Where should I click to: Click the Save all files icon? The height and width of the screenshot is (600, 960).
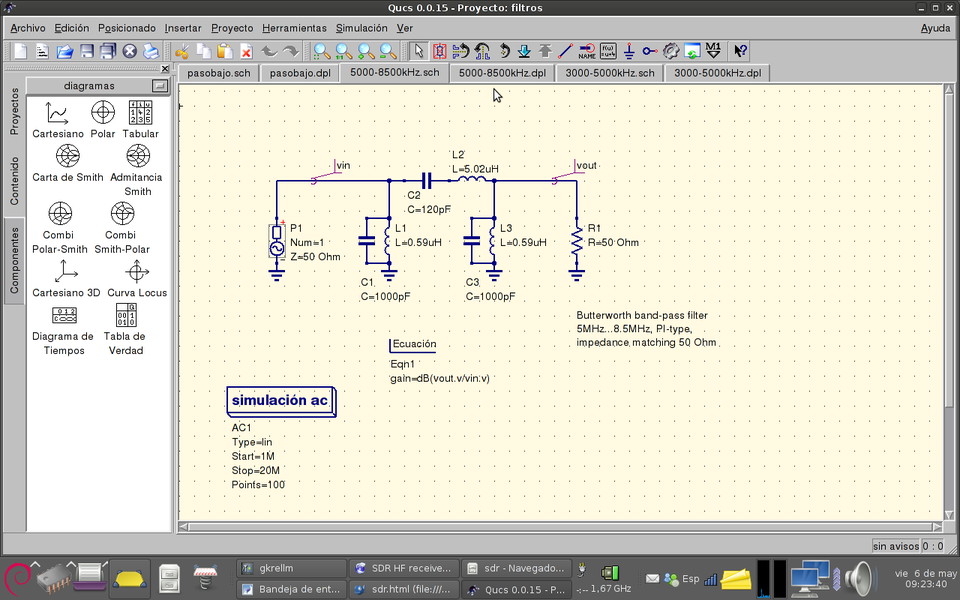click(x=108, y=51)
